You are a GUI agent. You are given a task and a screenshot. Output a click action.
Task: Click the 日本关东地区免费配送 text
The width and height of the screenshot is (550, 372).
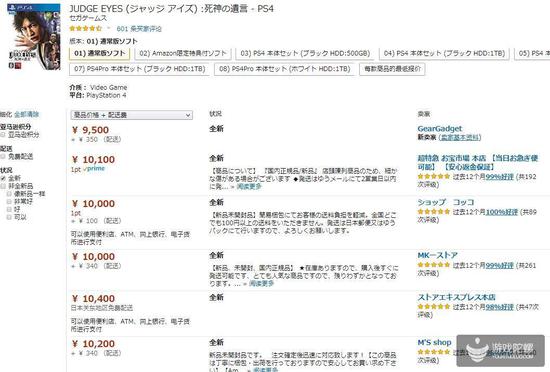point(102,308)
